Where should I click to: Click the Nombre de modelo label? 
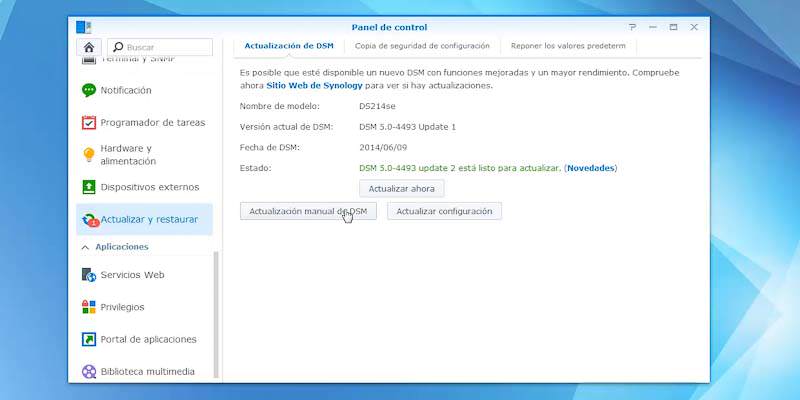280,106
